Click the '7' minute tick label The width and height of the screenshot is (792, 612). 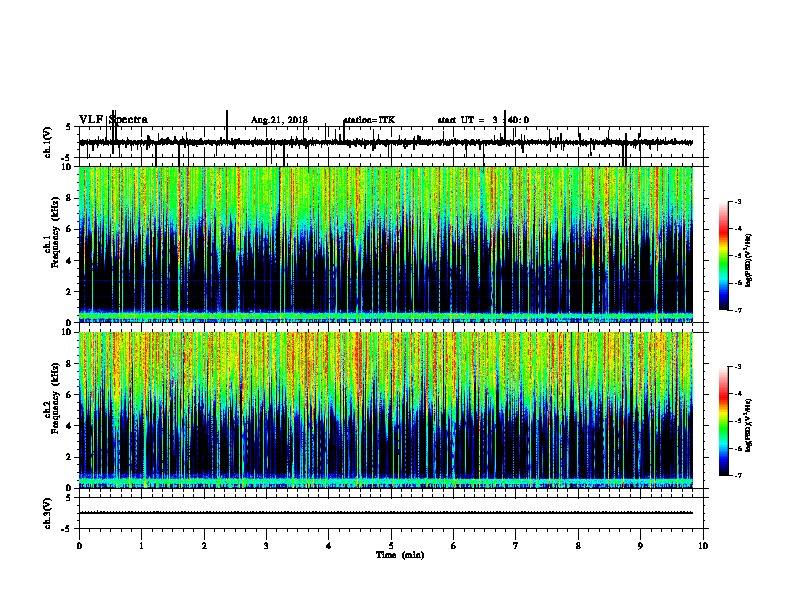516,546
